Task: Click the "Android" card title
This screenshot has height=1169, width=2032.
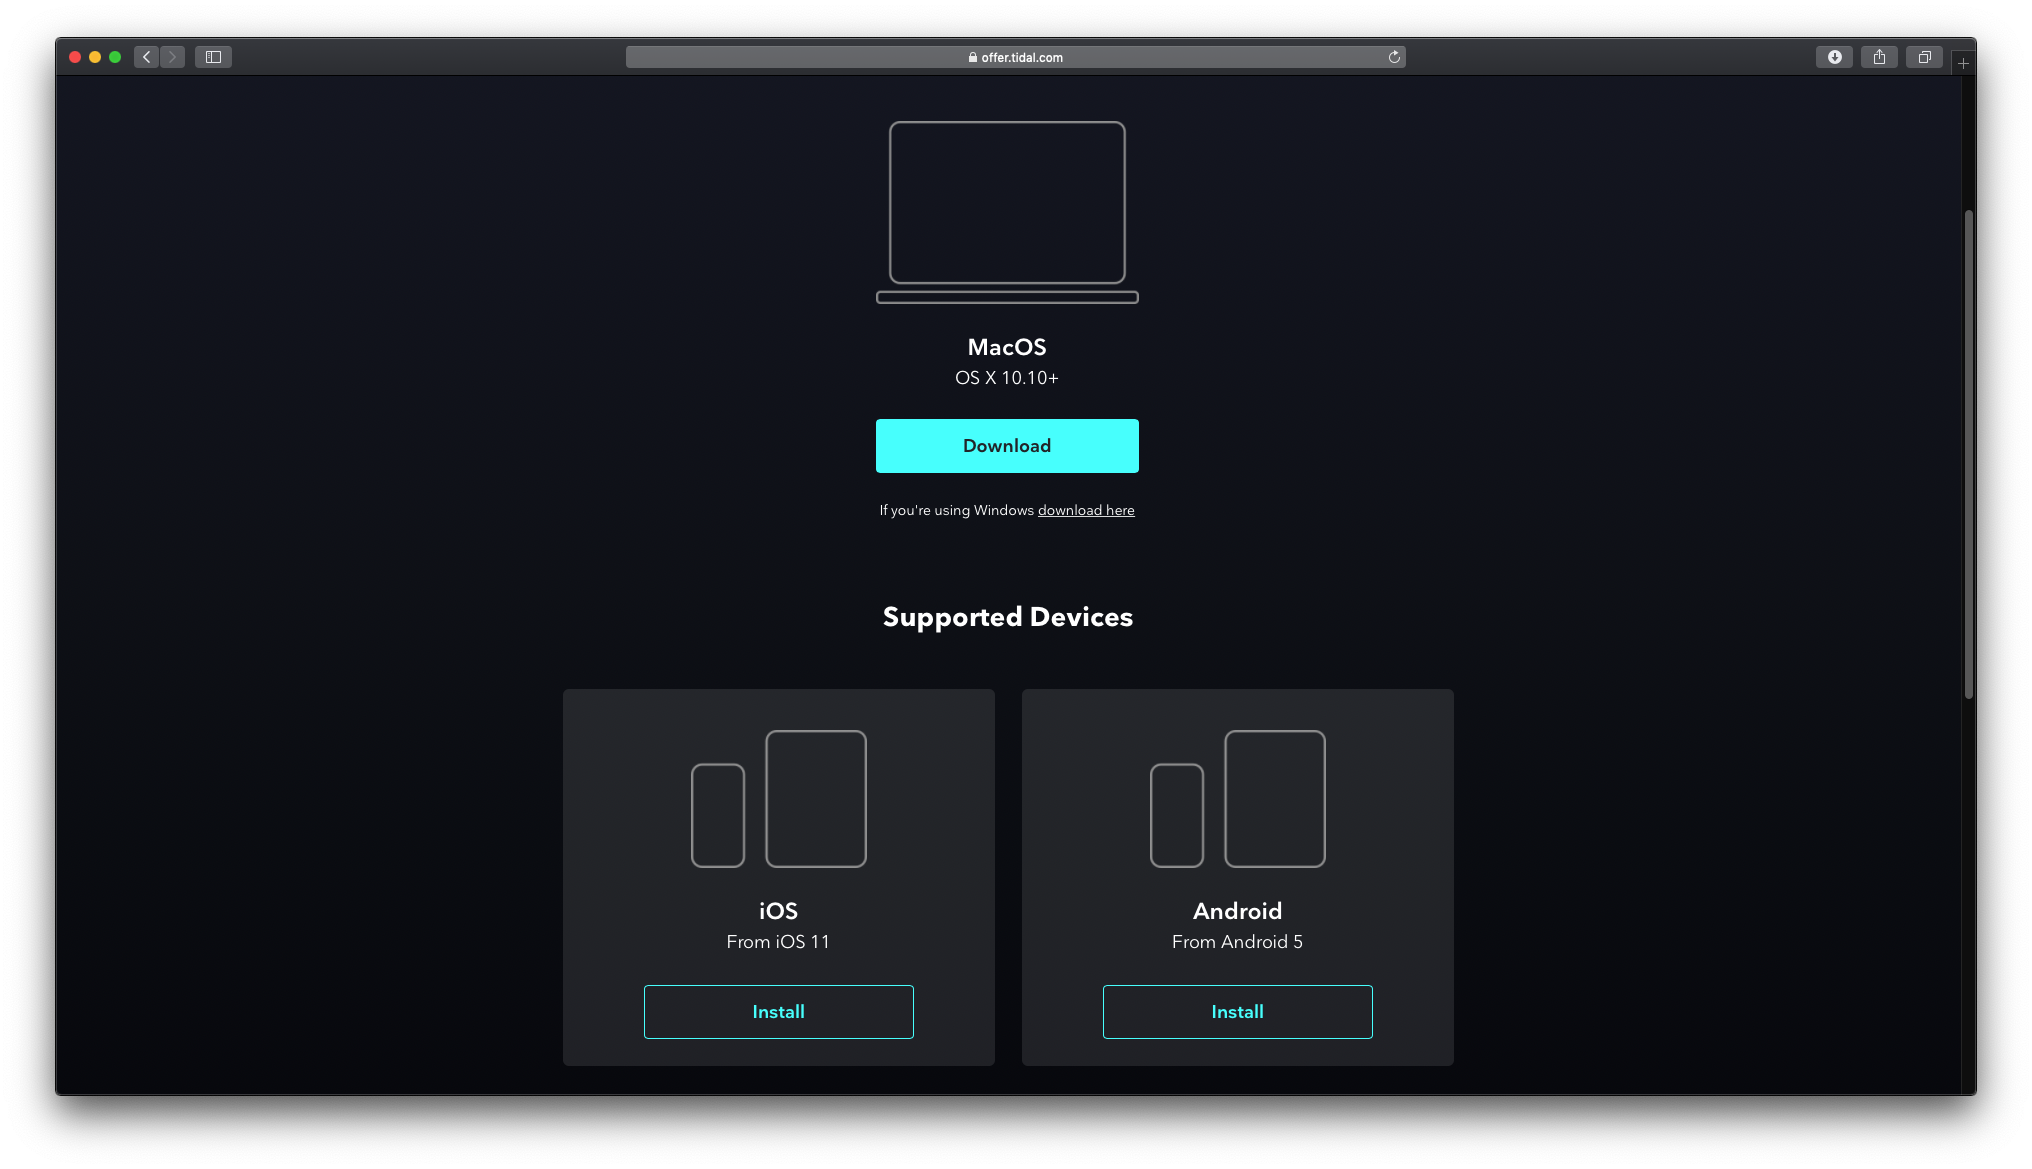Action: pos(1237,911)
